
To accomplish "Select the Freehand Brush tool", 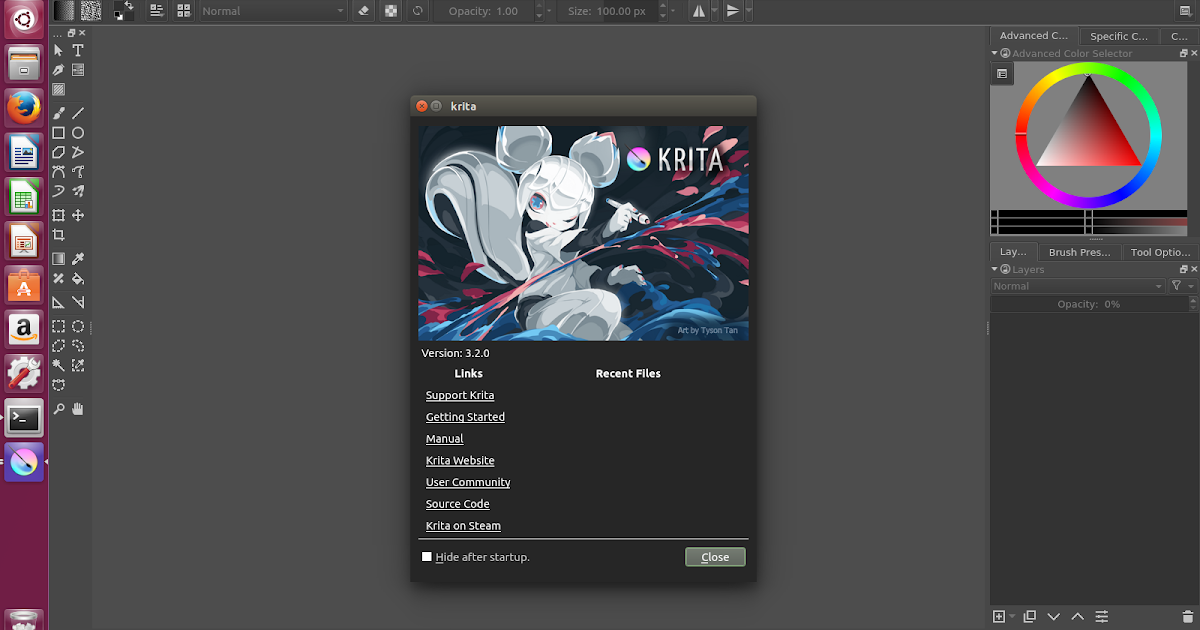I will [59, 113].
